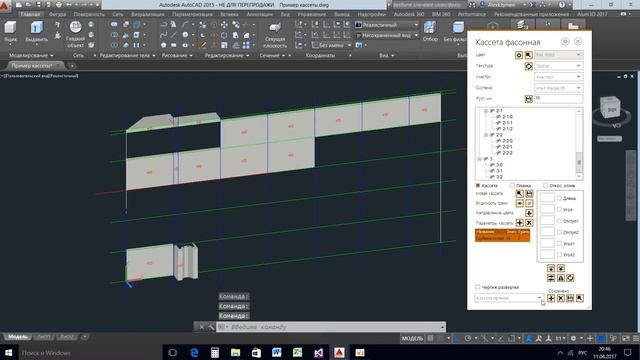Click the rotate icon below parameter list
Viewport: 640px width, 360px height.
[x=570, y=278]
